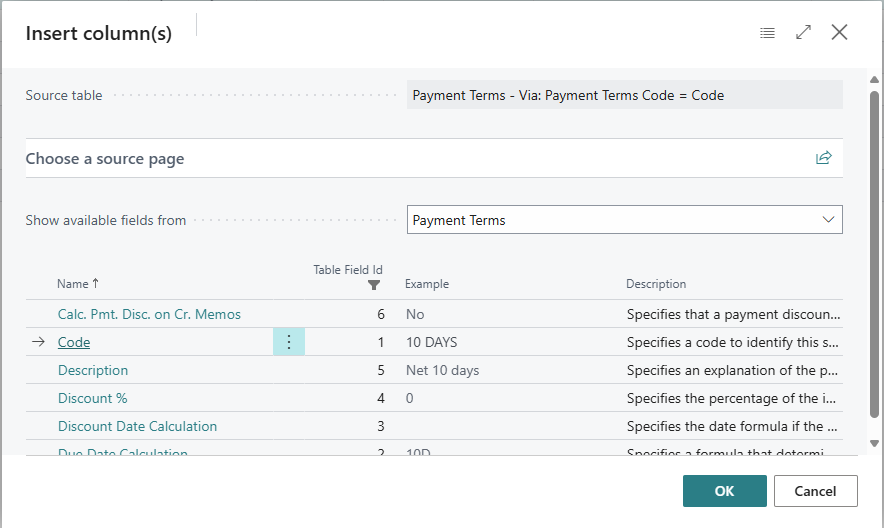Close the Insert column(s) dialog
The width and height of the screenshot is (884, 528).
click(839, 33)
